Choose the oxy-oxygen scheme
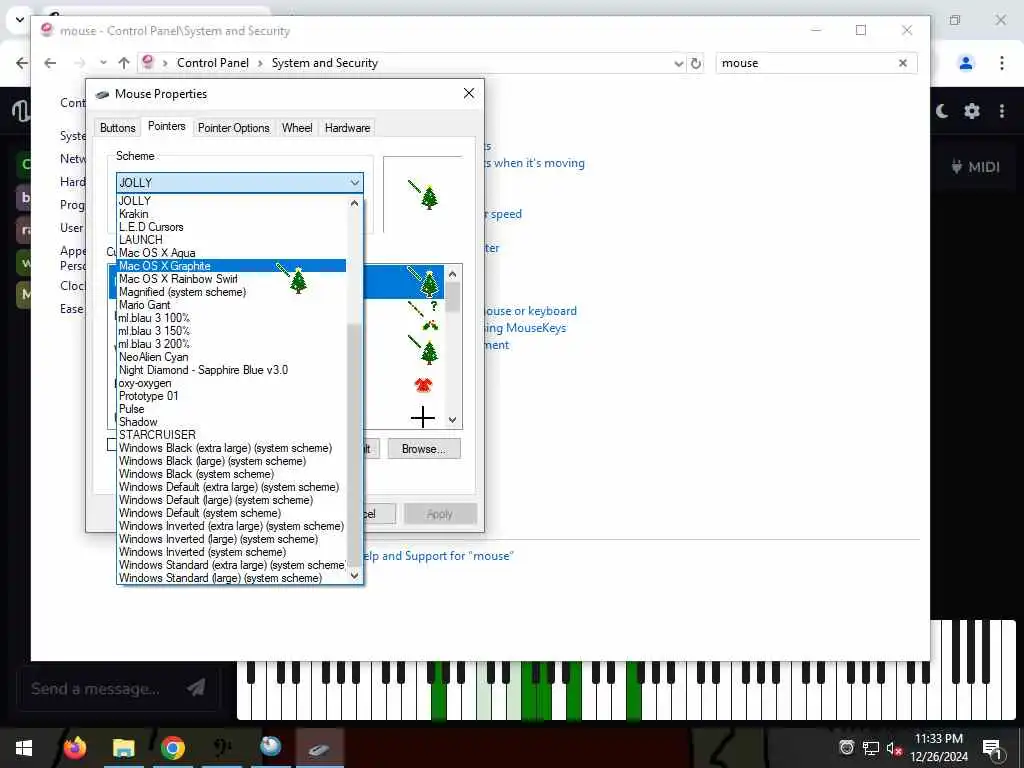This screenshot has width=1024, height=768. coord(232,383)
